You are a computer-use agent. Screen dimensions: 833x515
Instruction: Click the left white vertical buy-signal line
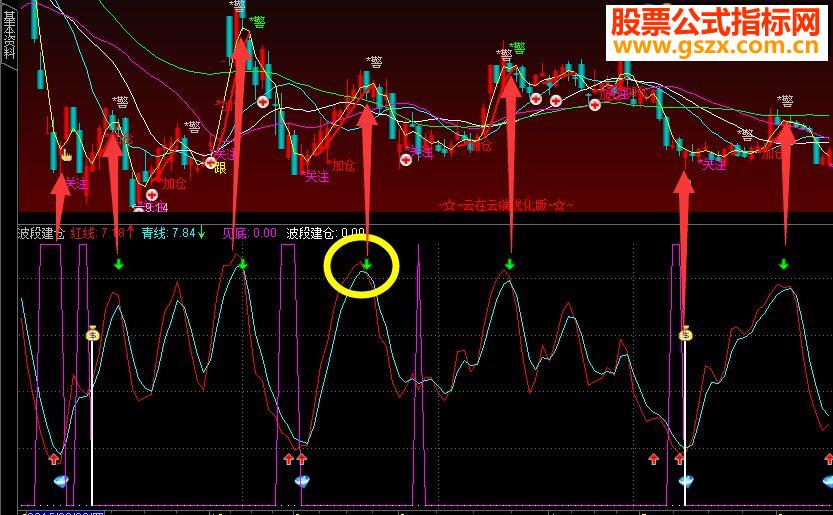pos(92,423)
